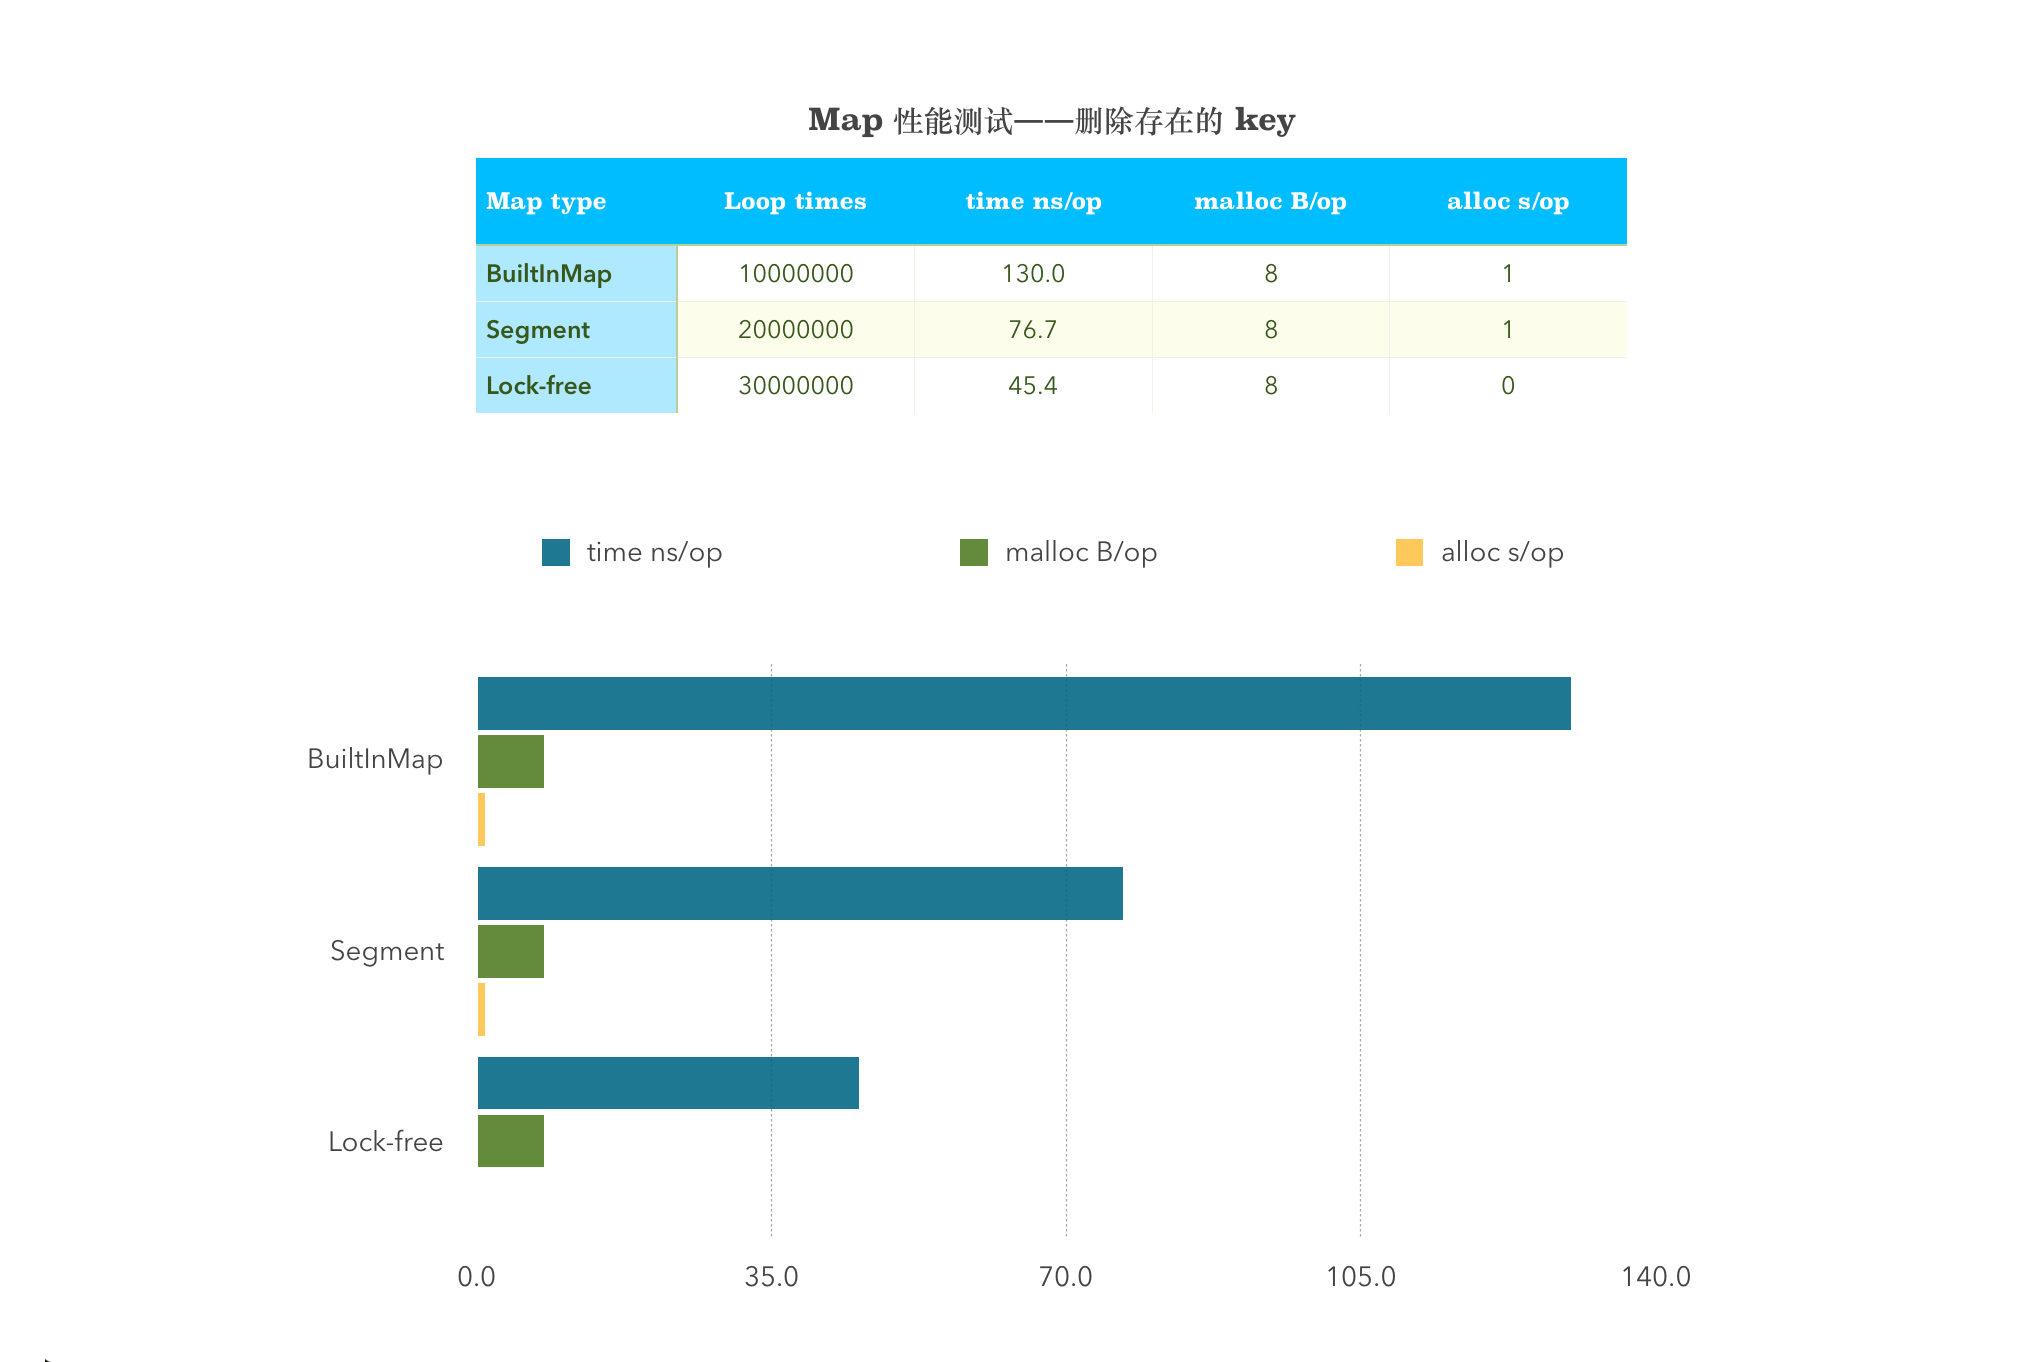Click the cell with value 10000000
The height and width of the screenshot is (1362, 2043).
(796, 273)
